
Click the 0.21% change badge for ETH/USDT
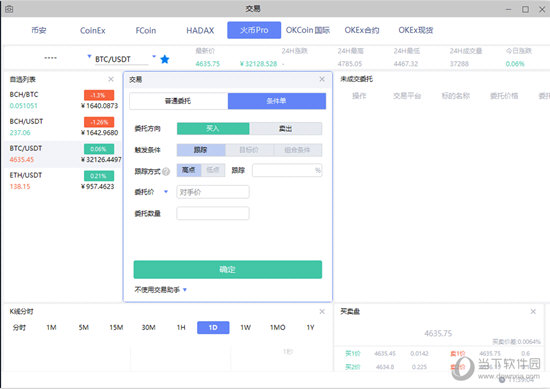tap(99, 176)
